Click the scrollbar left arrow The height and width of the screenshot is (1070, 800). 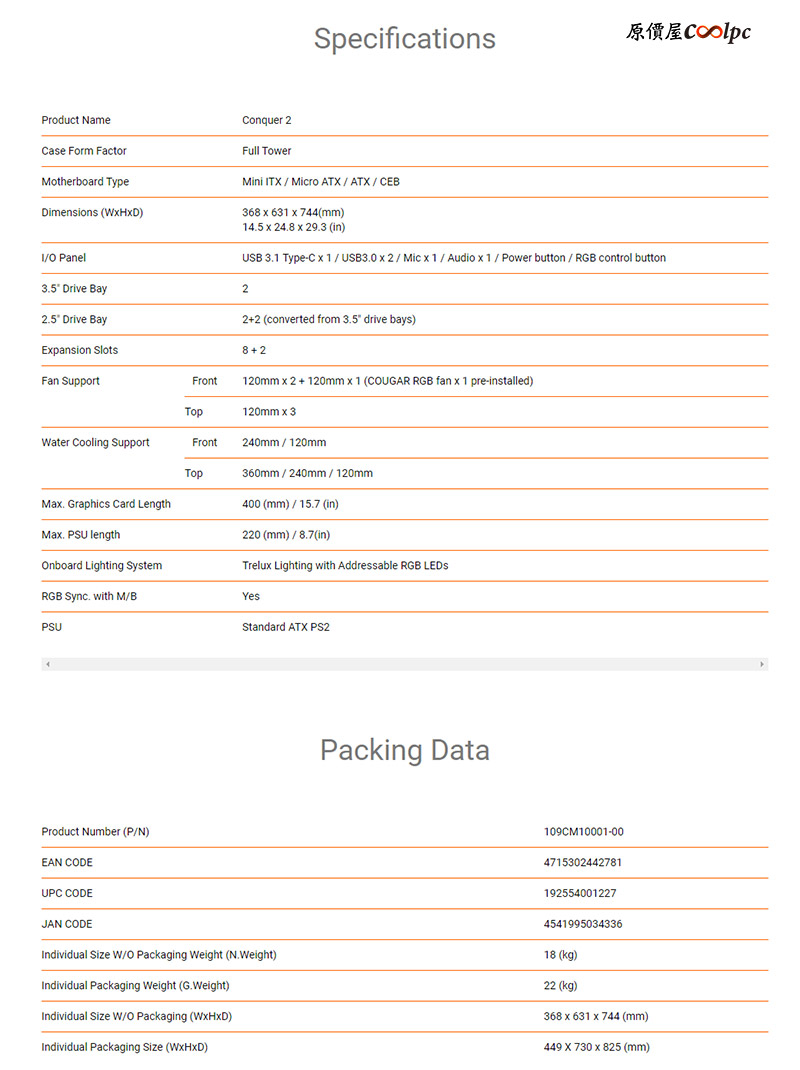coord(47,664)
